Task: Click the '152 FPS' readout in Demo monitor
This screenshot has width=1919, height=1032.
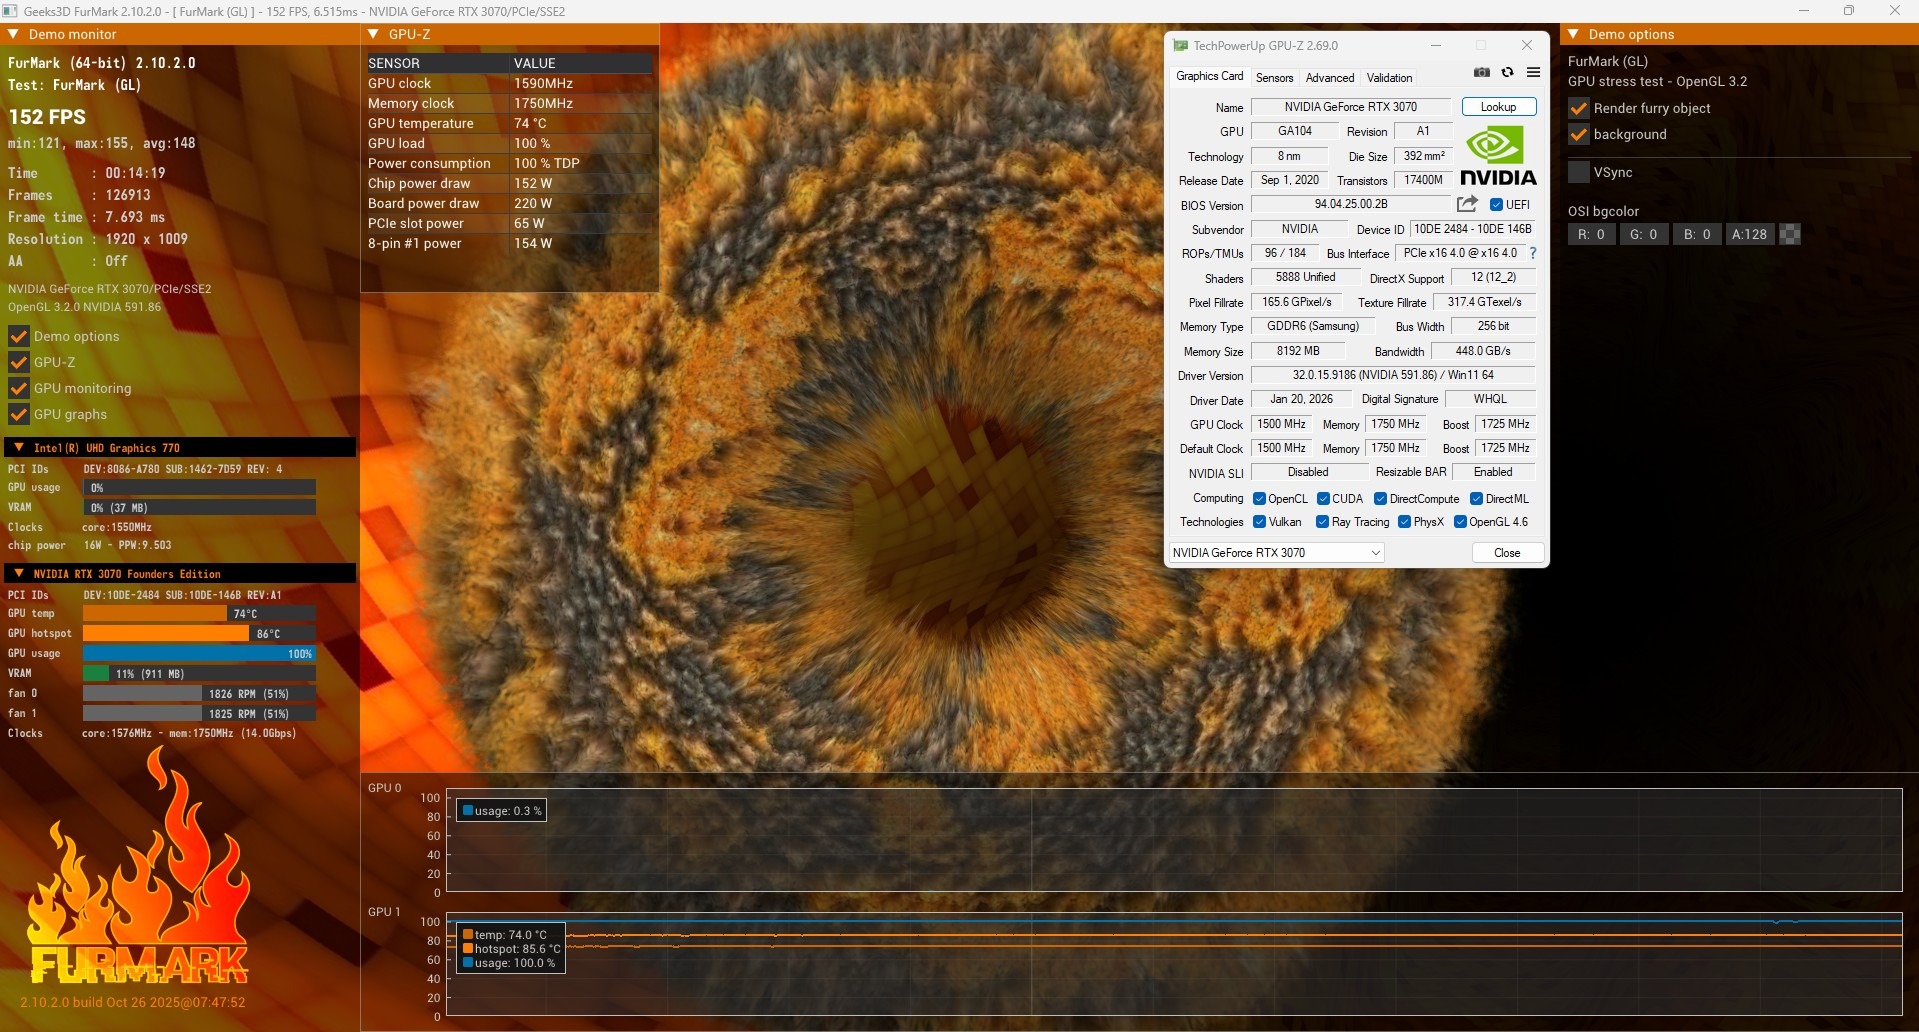Action: click(47, 116)
